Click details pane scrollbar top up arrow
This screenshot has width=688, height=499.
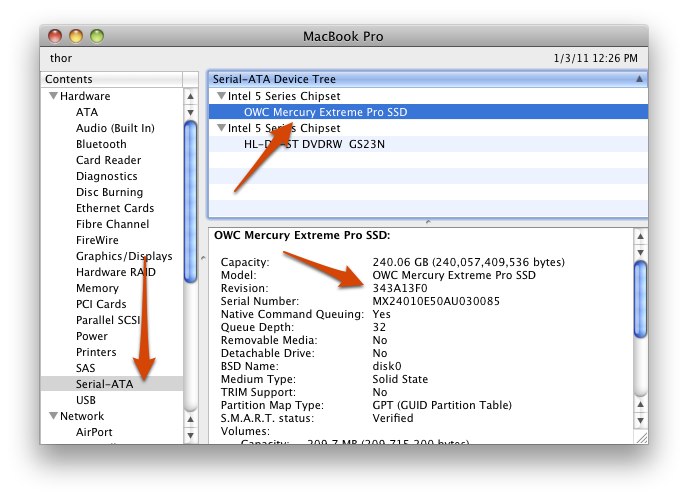click(x=641, y=236)
